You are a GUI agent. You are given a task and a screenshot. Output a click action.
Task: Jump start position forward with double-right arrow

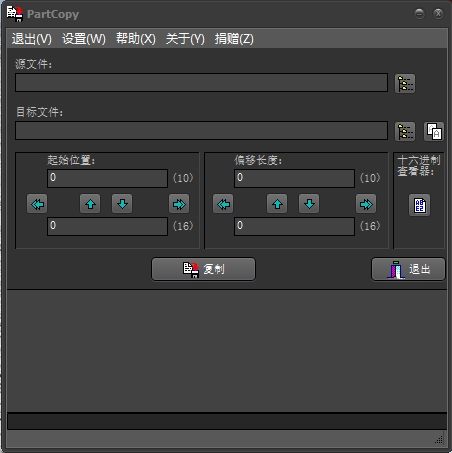[x=179, y=204]
